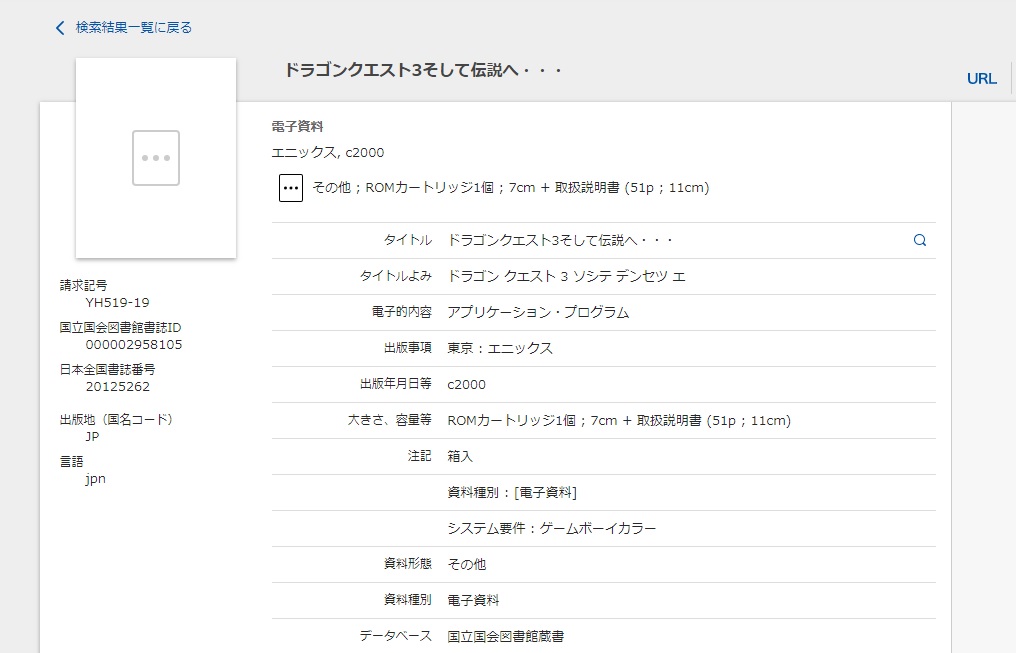Click the back chevron arrow icon
Screen dimensions: 1016x653
60,28
